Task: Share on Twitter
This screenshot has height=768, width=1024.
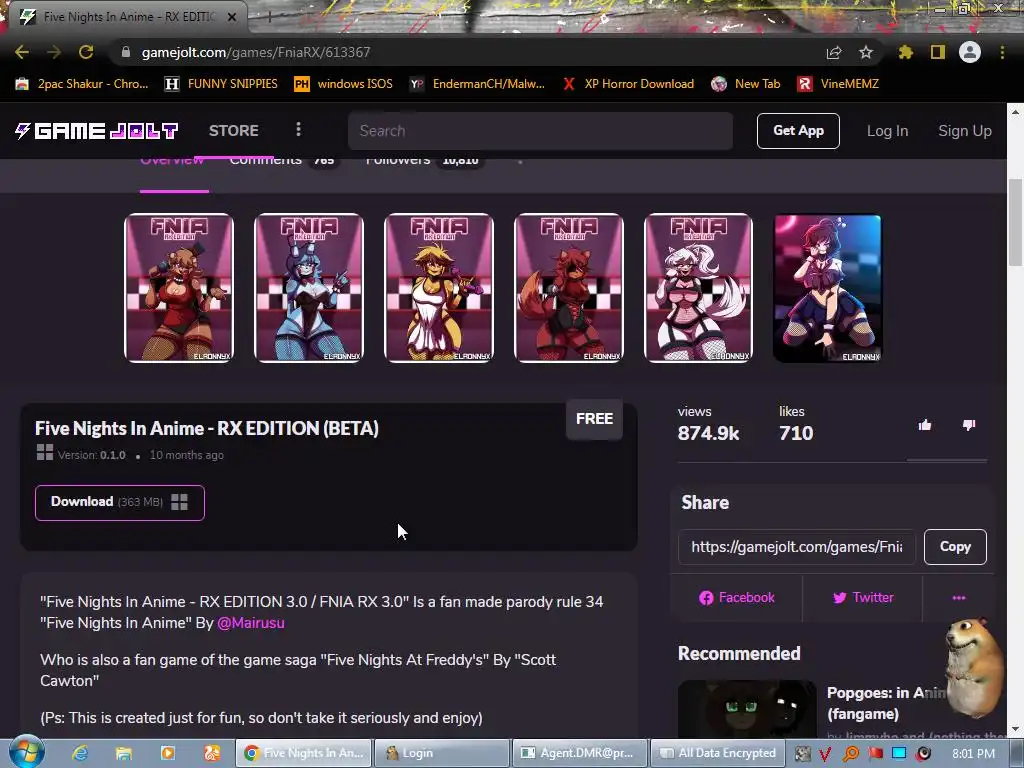Action: (863, 598)
